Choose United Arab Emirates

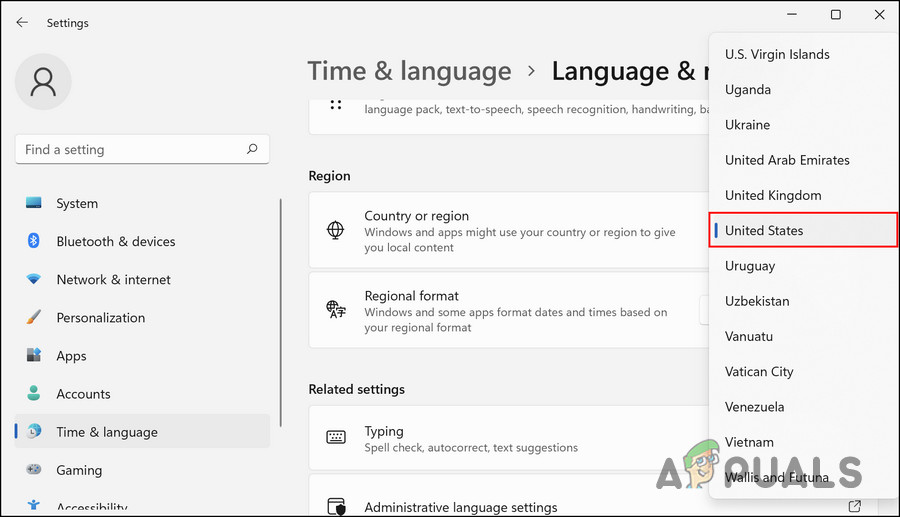click(x=804, y=160)
